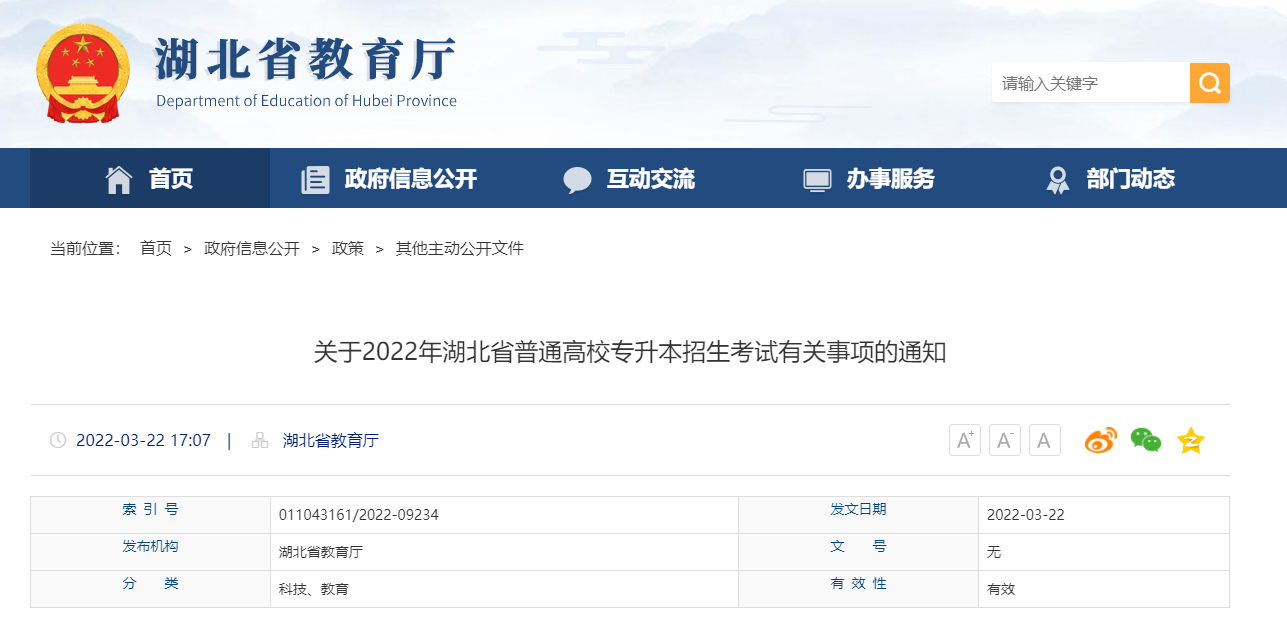This screenshot has width=1287, height=633.
Task: Open the 互动交流 navigation menu
Action: coord(630,179)
